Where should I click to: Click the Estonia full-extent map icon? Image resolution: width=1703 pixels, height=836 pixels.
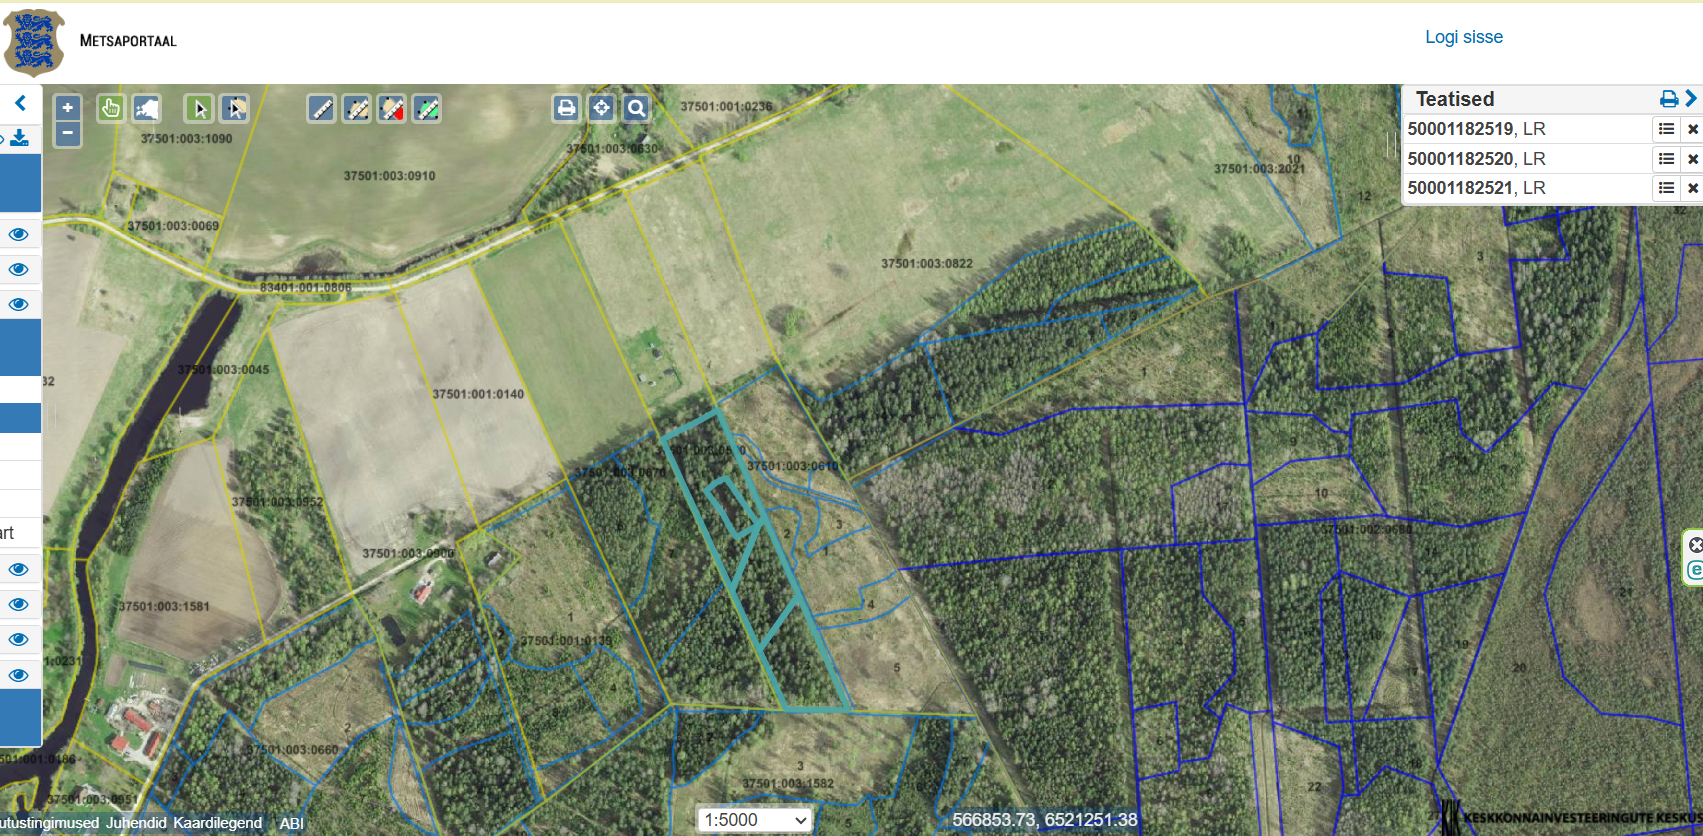147,108
